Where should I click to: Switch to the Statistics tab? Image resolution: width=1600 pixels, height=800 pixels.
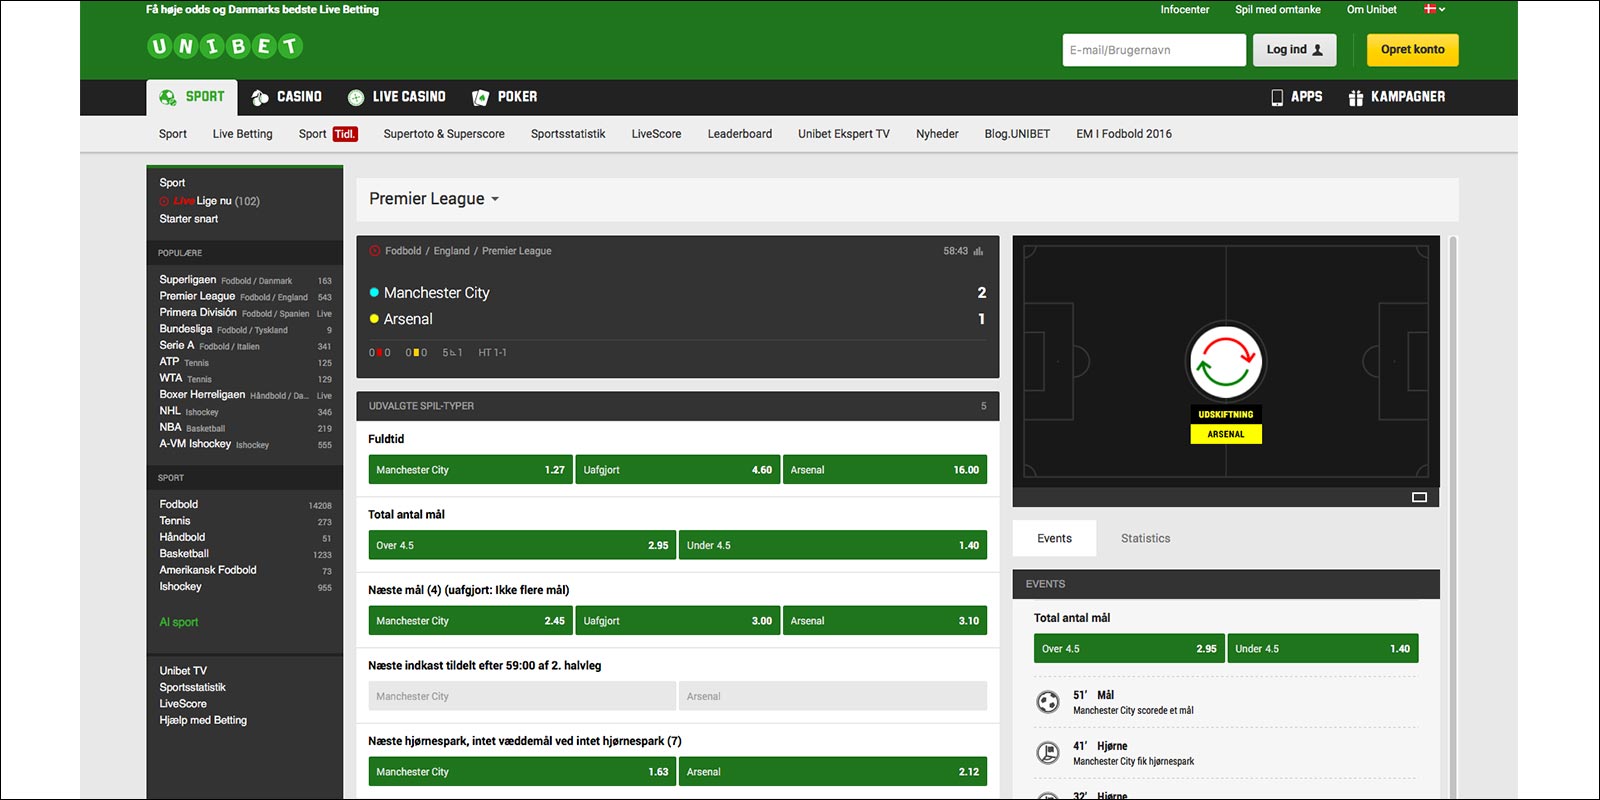[x=1145, y=538]
